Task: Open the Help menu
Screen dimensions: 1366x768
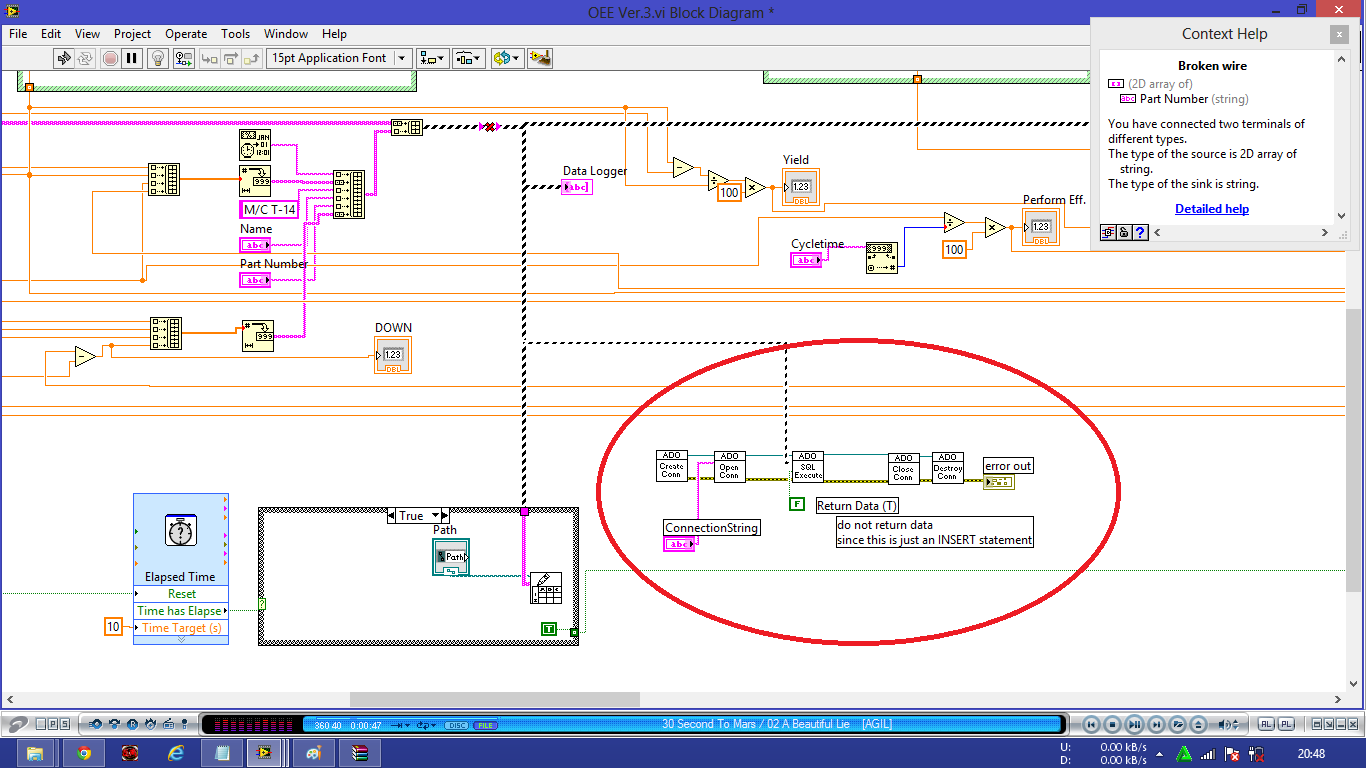Action: pos(334,33)
